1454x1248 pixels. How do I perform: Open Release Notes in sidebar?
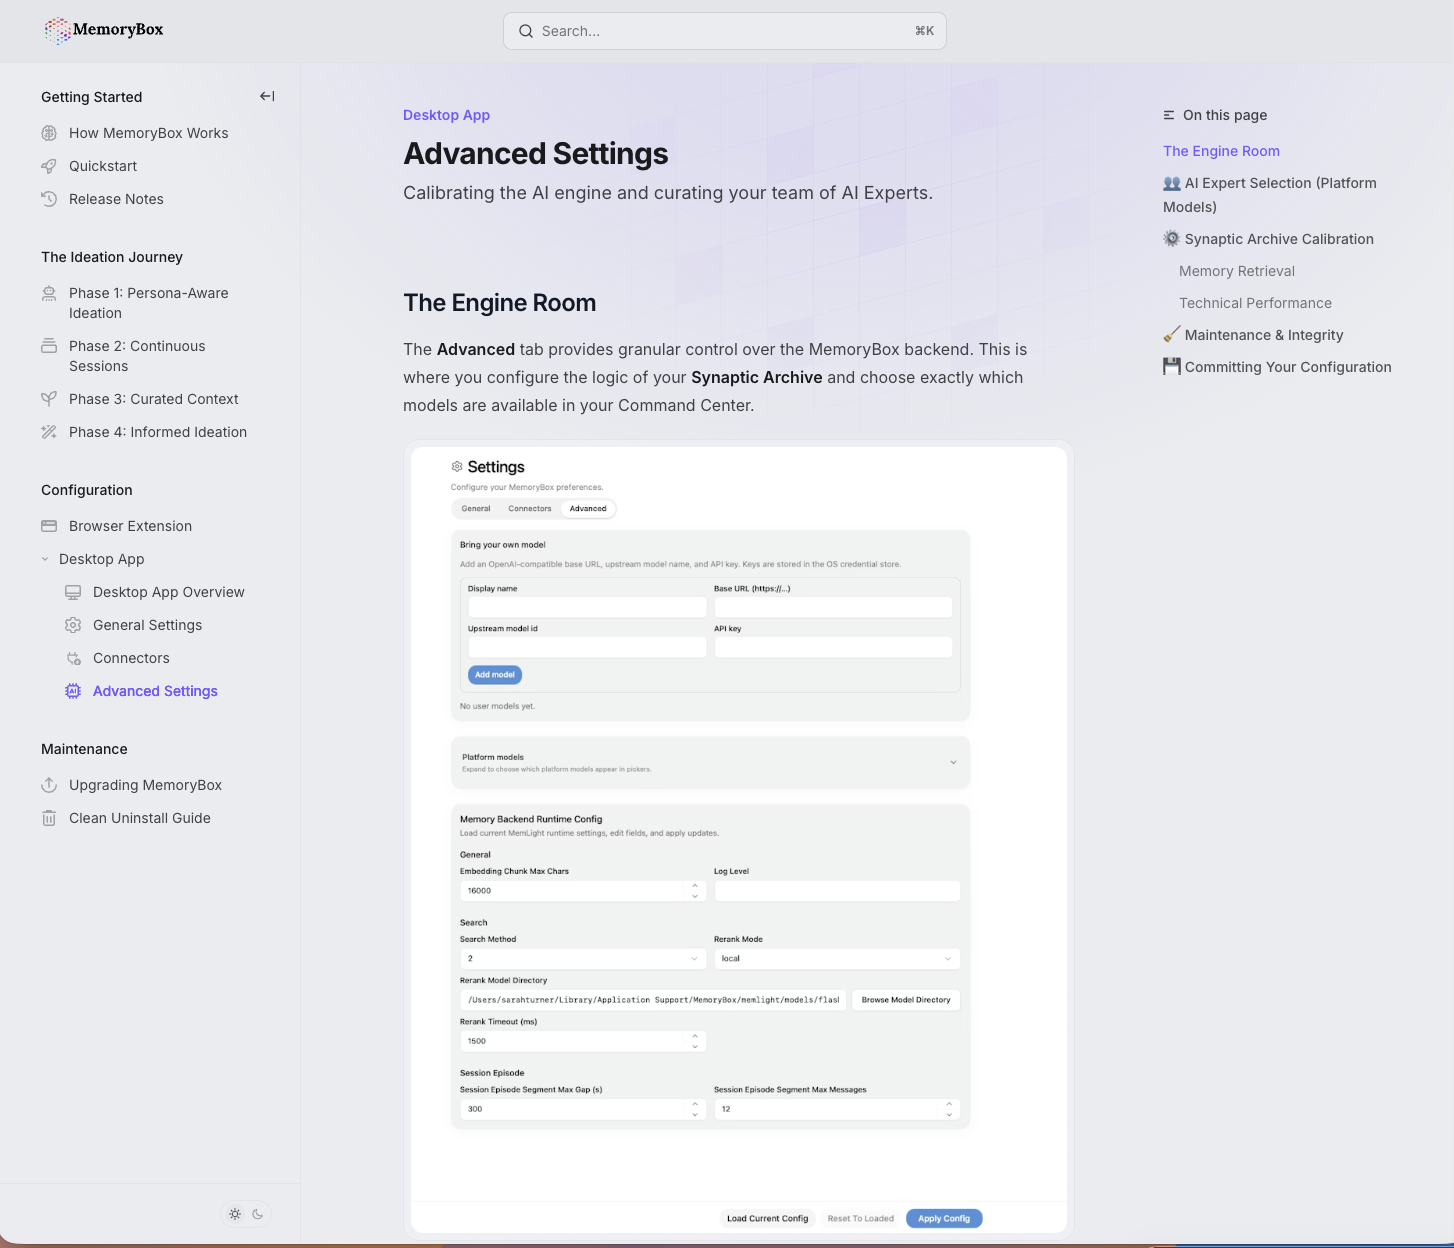pos(116,199)
